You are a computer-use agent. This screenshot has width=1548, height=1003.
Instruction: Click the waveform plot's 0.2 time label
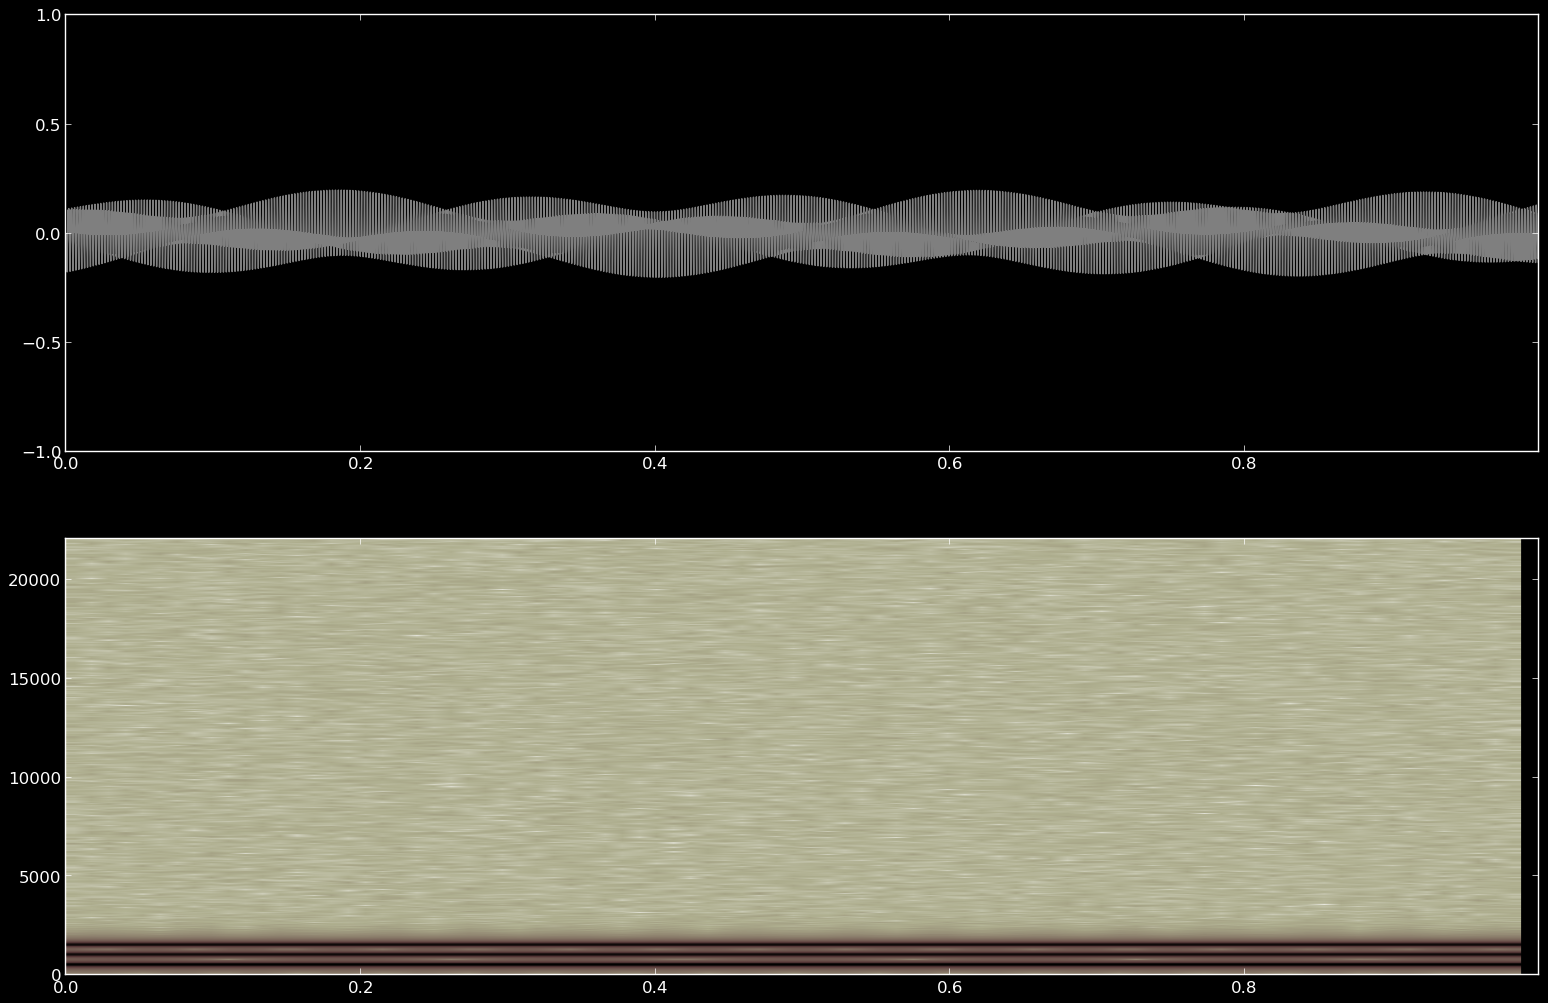pyautogui.click(x=360, y=464)
